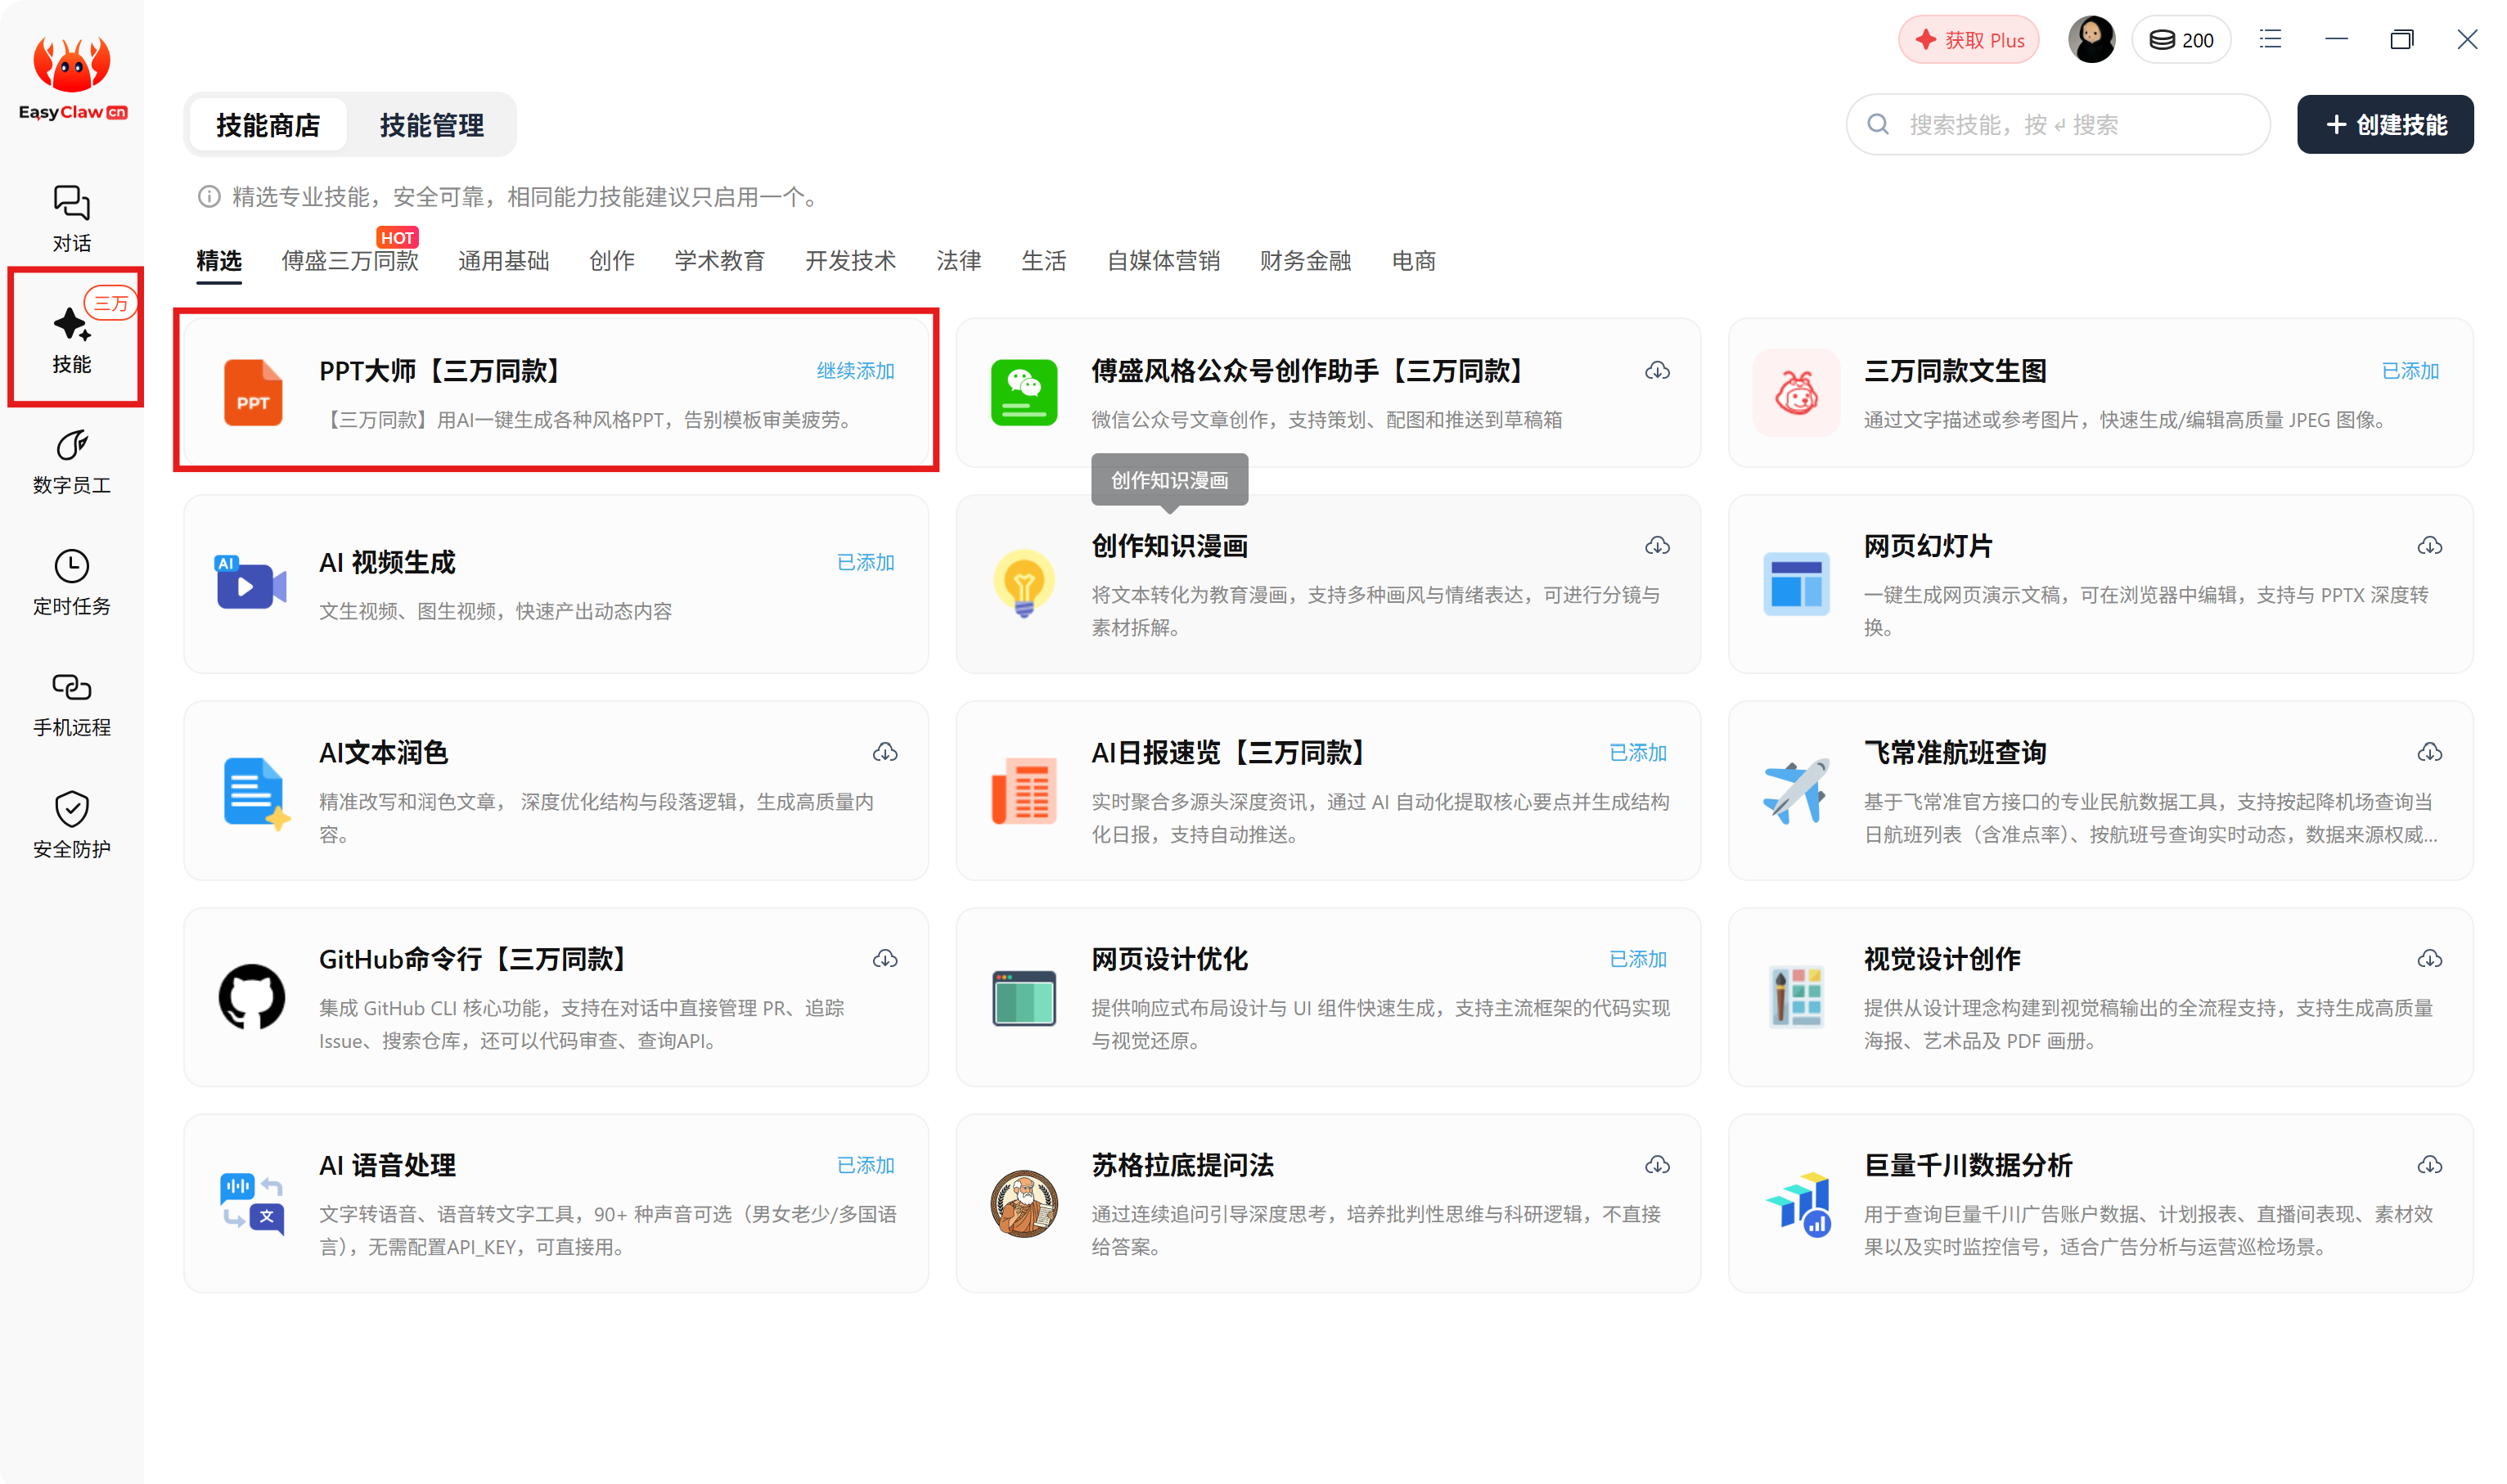Select the 开发技术 category tab
This screenshot has width=2507, height=1484.
pyautogui.click(x=850, y=261)
